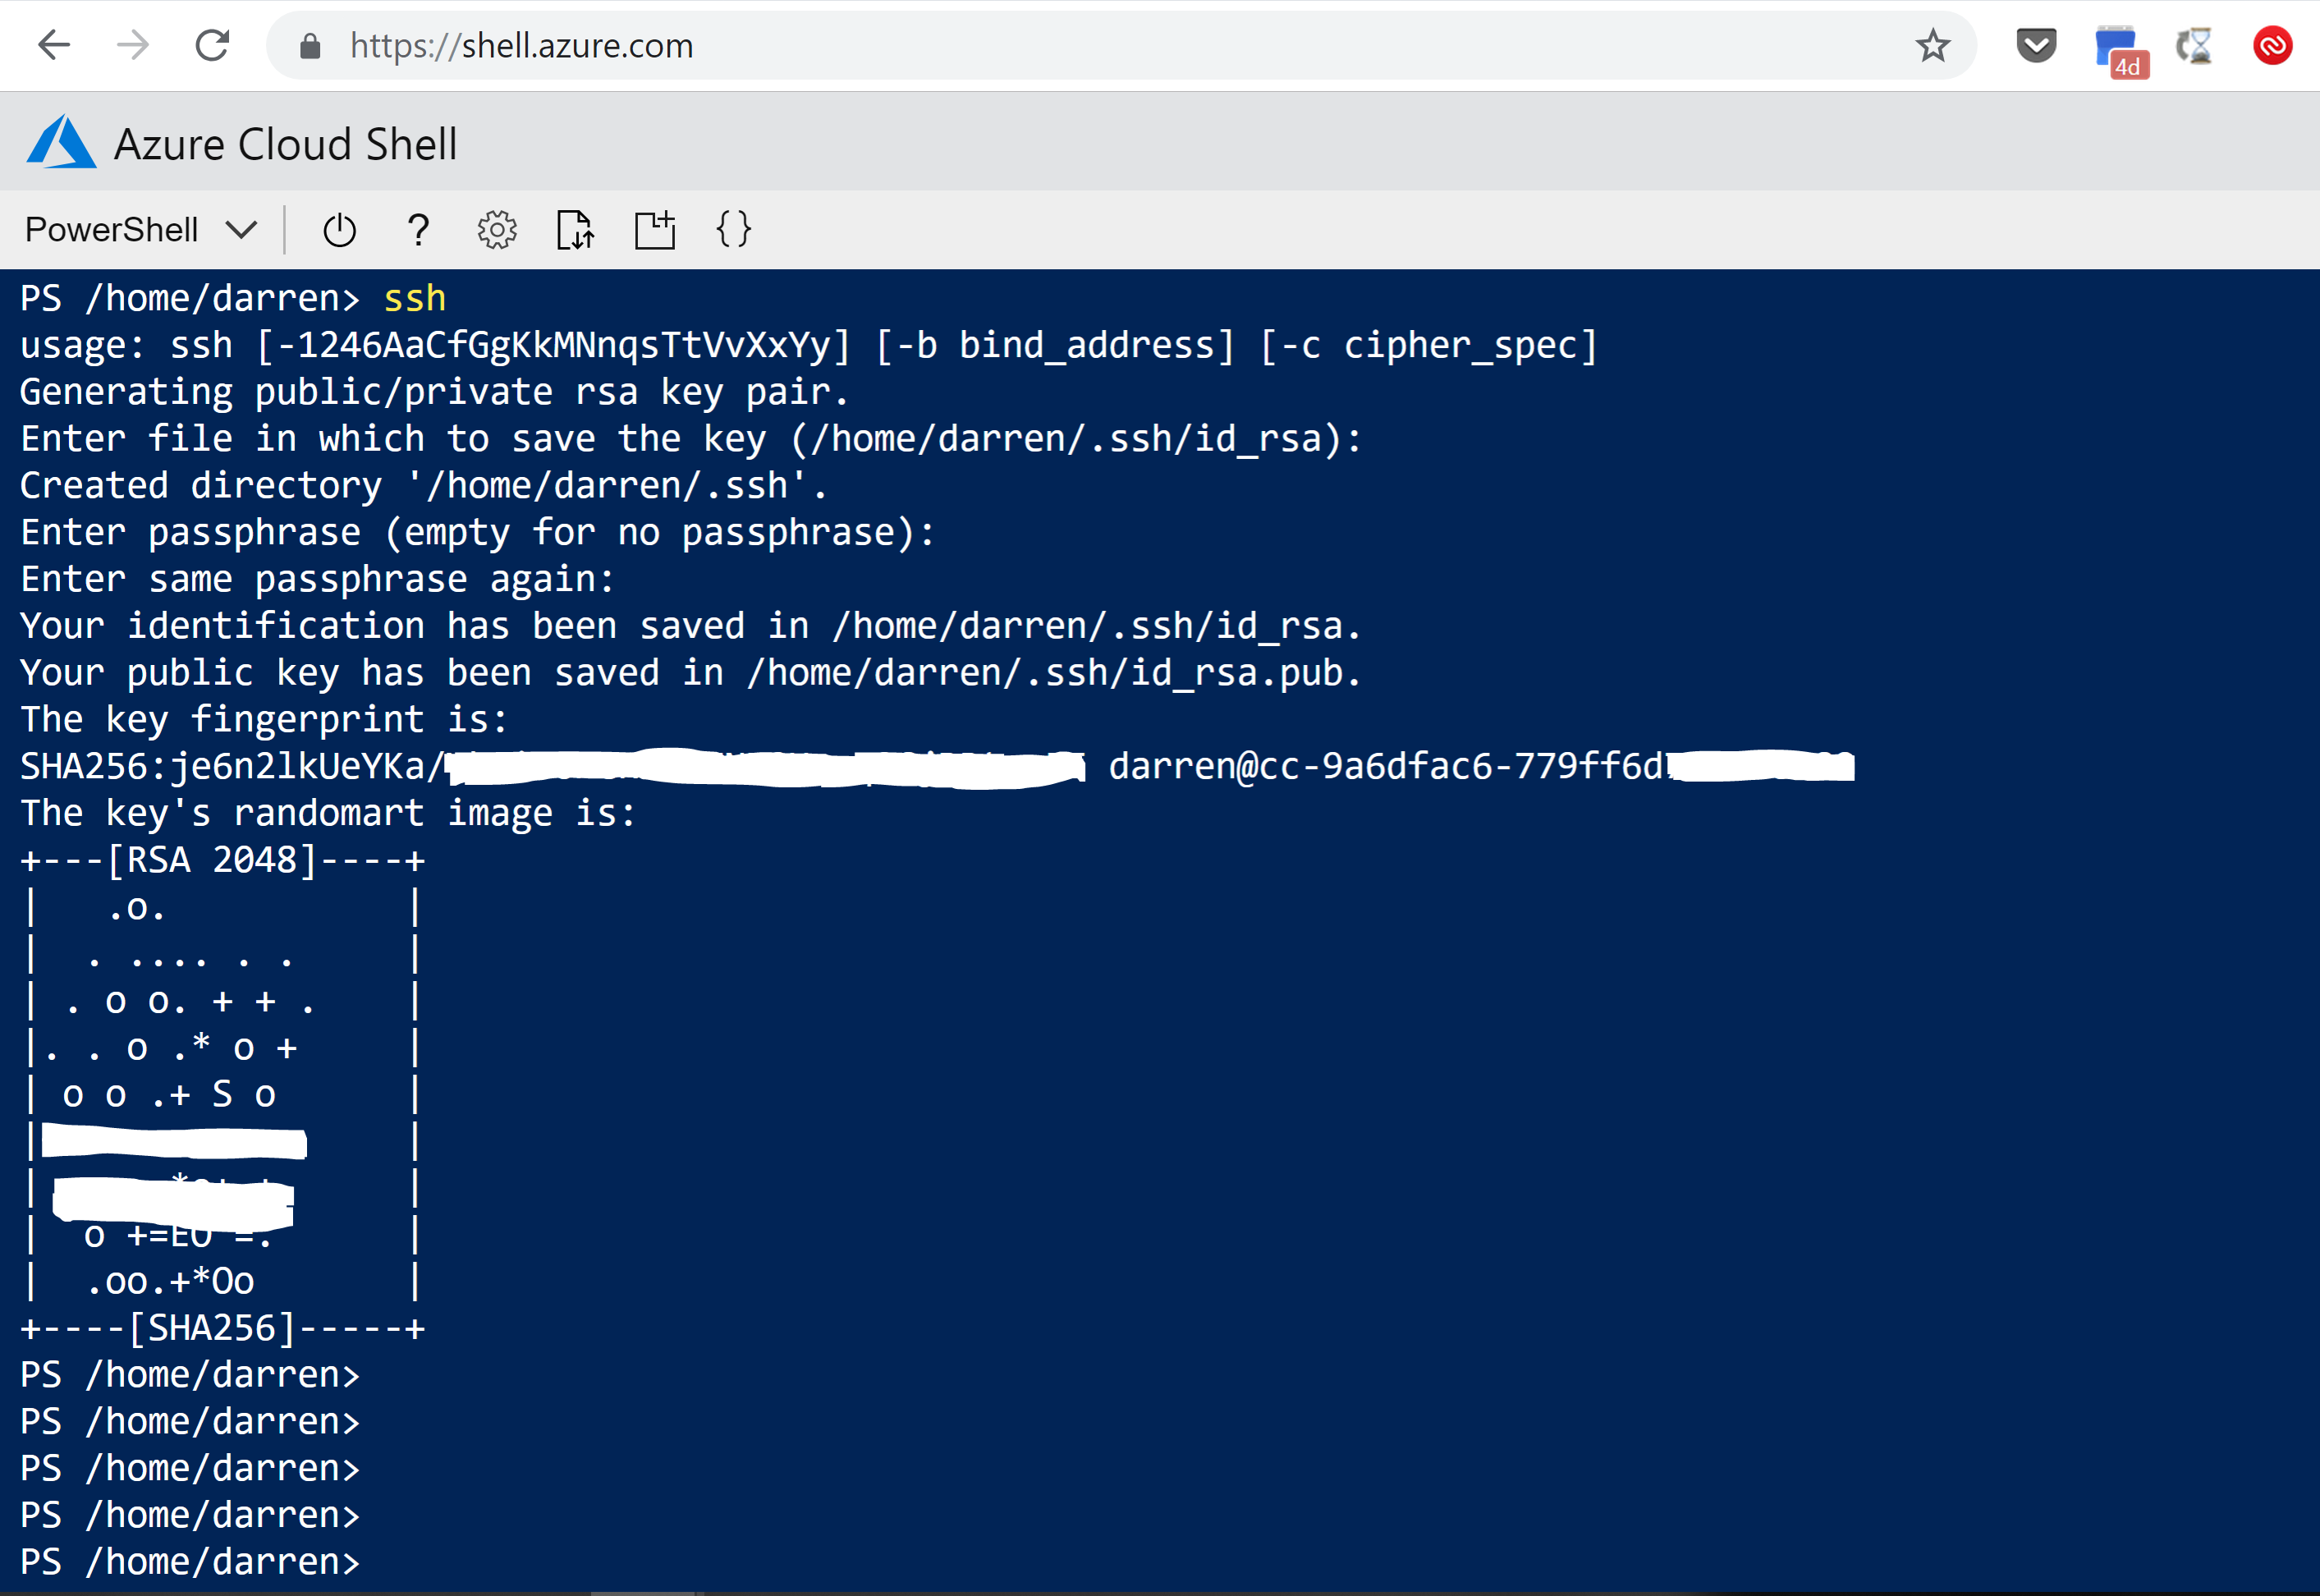The image size is (2320, 1596).
Task: Click the red circular extension icon
Action: click(2272, 45)
